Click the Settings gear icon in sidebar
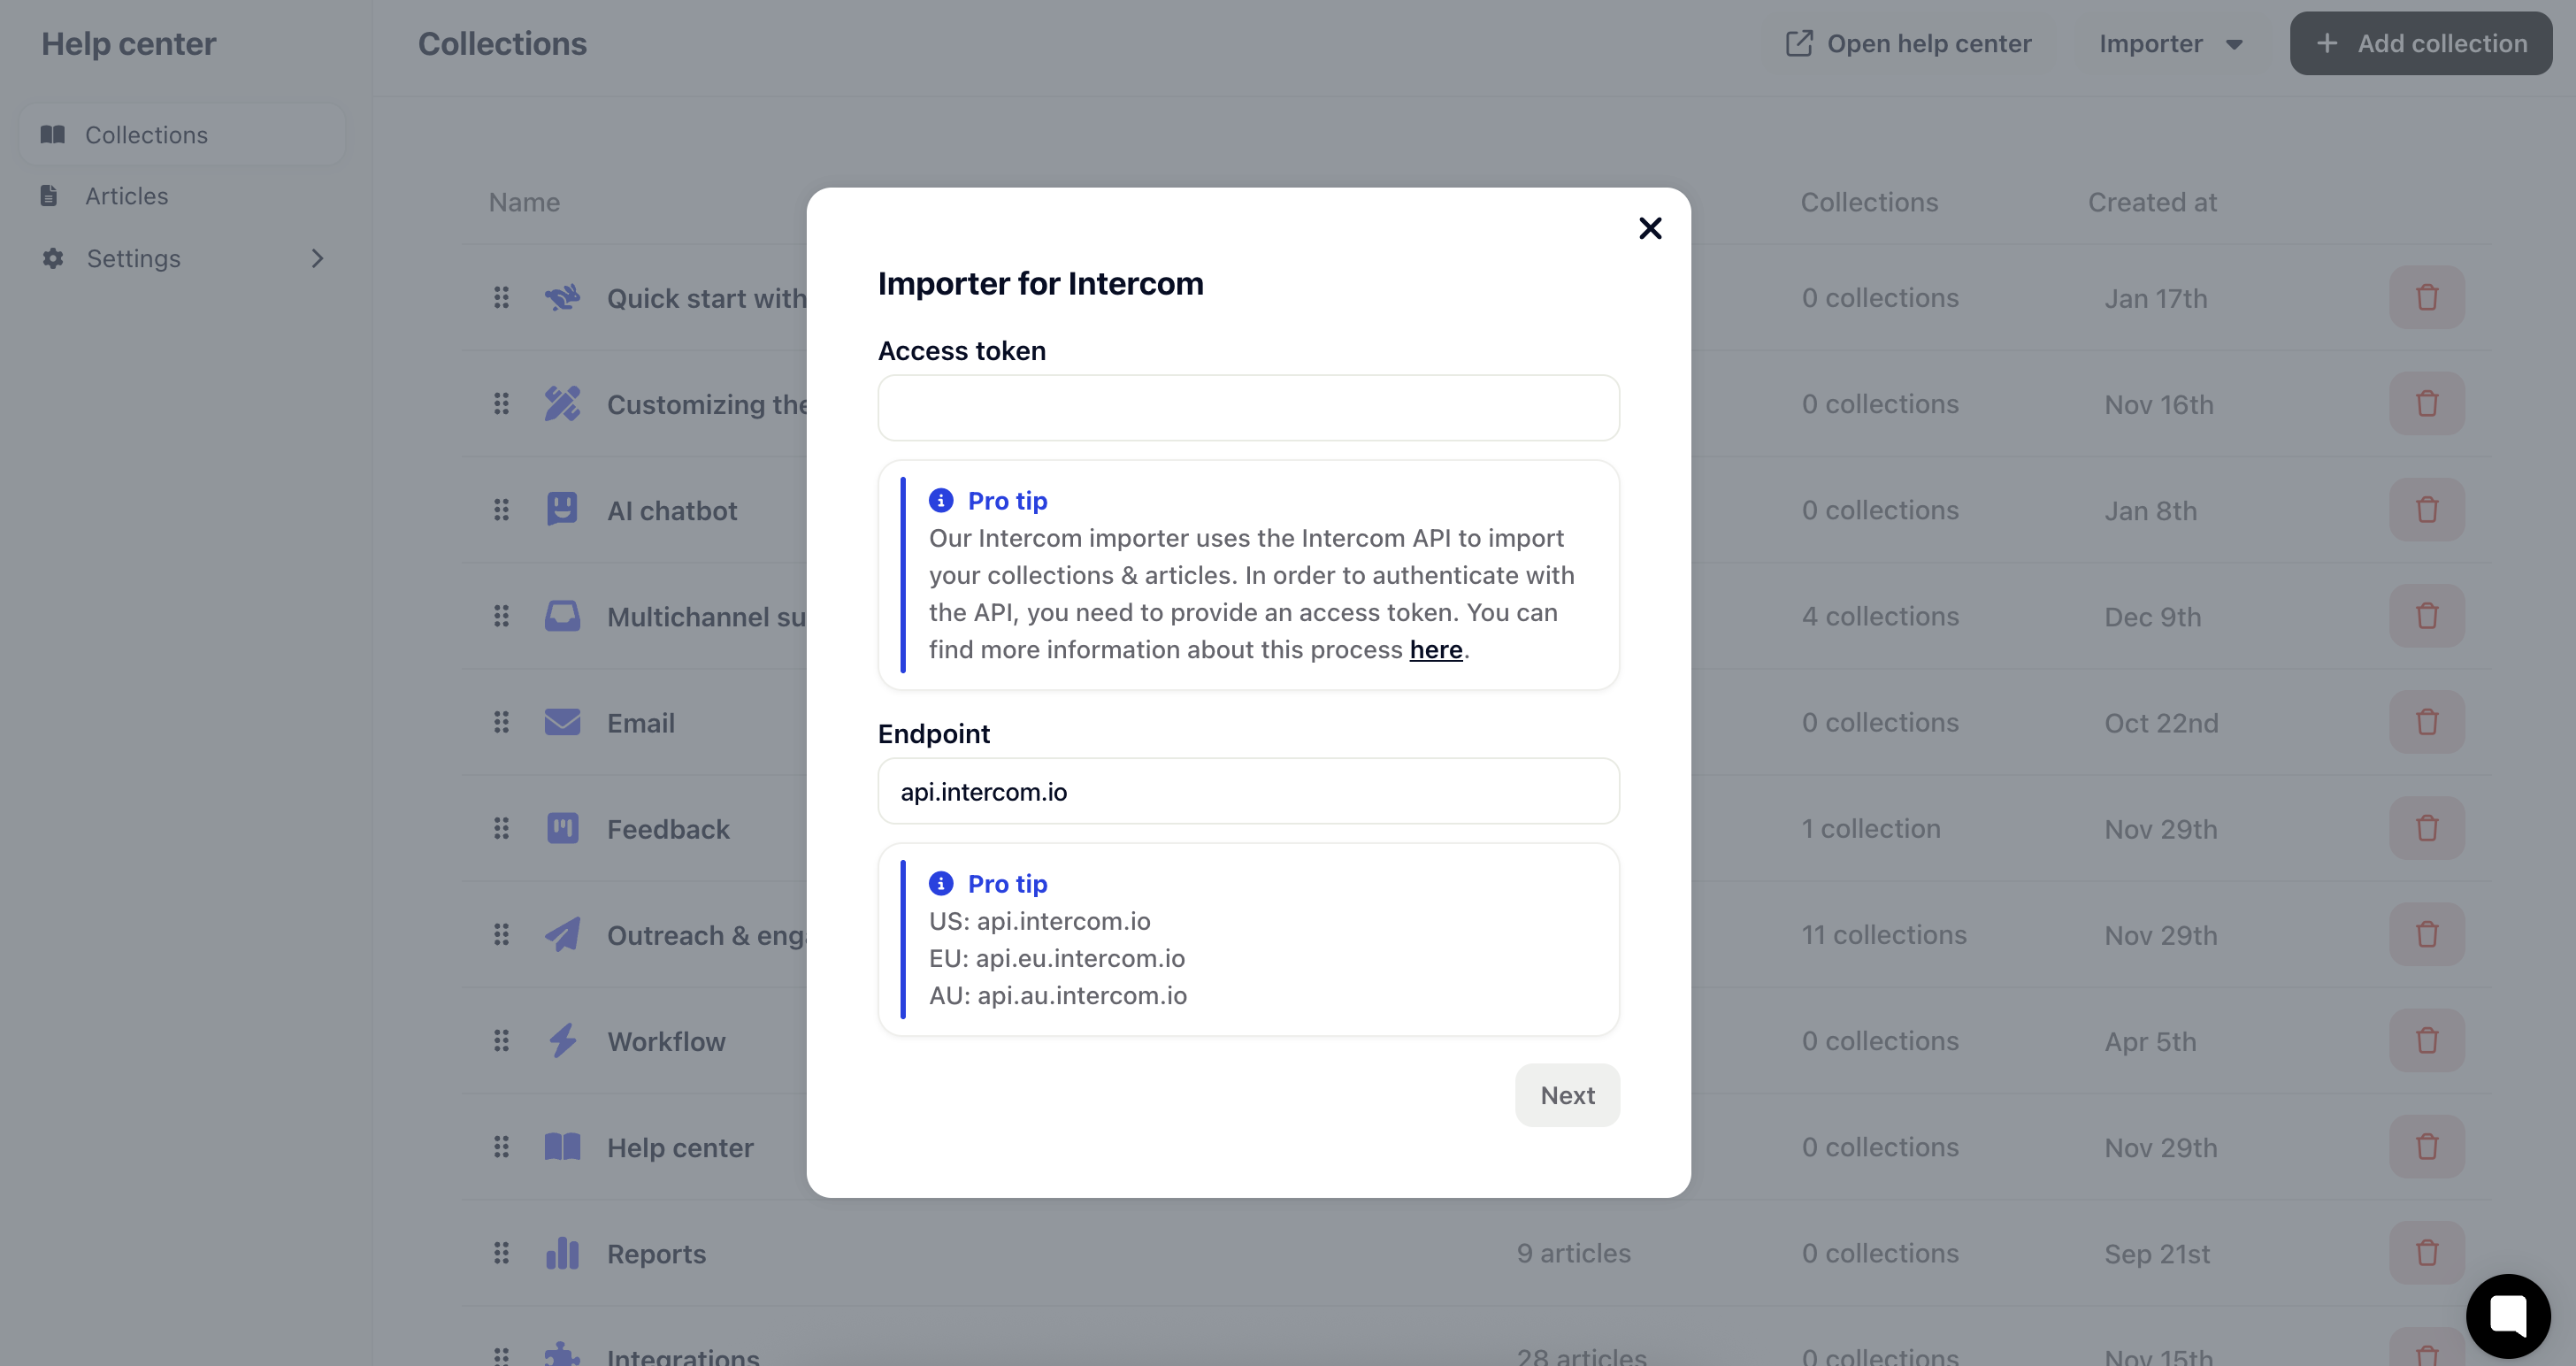This screenshot has width=2576, height=1366. 53,258
